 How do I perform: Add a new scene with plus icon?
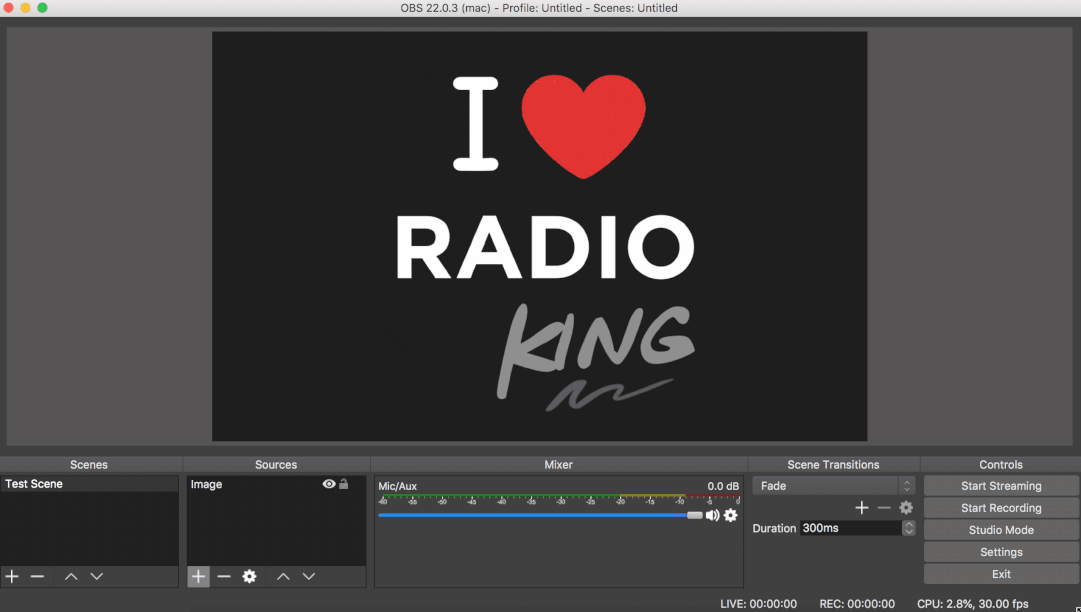pos(12,576)
